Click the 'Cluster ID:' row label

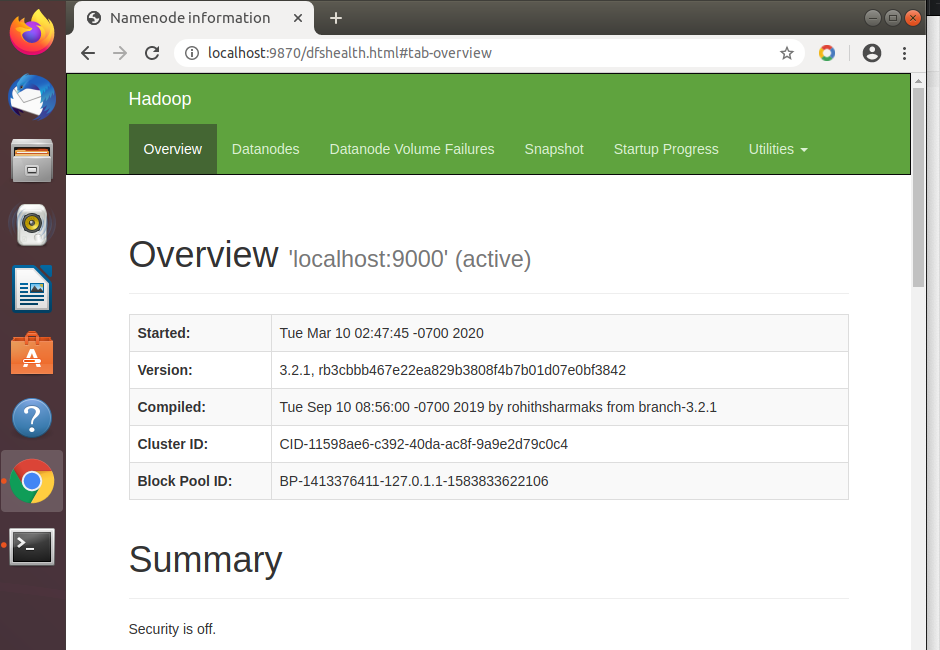click(x=173, y=444)
